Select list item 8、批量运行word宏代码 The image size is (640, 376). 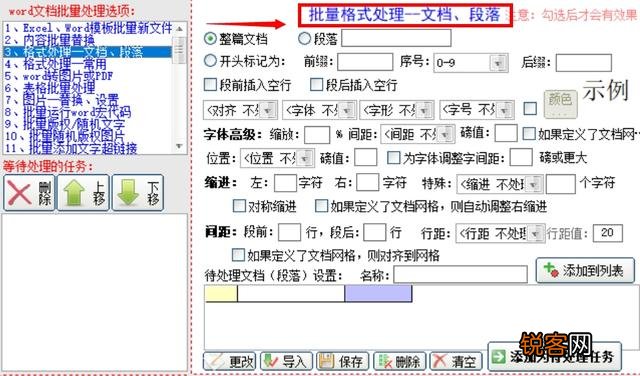(x=68, y=112)
